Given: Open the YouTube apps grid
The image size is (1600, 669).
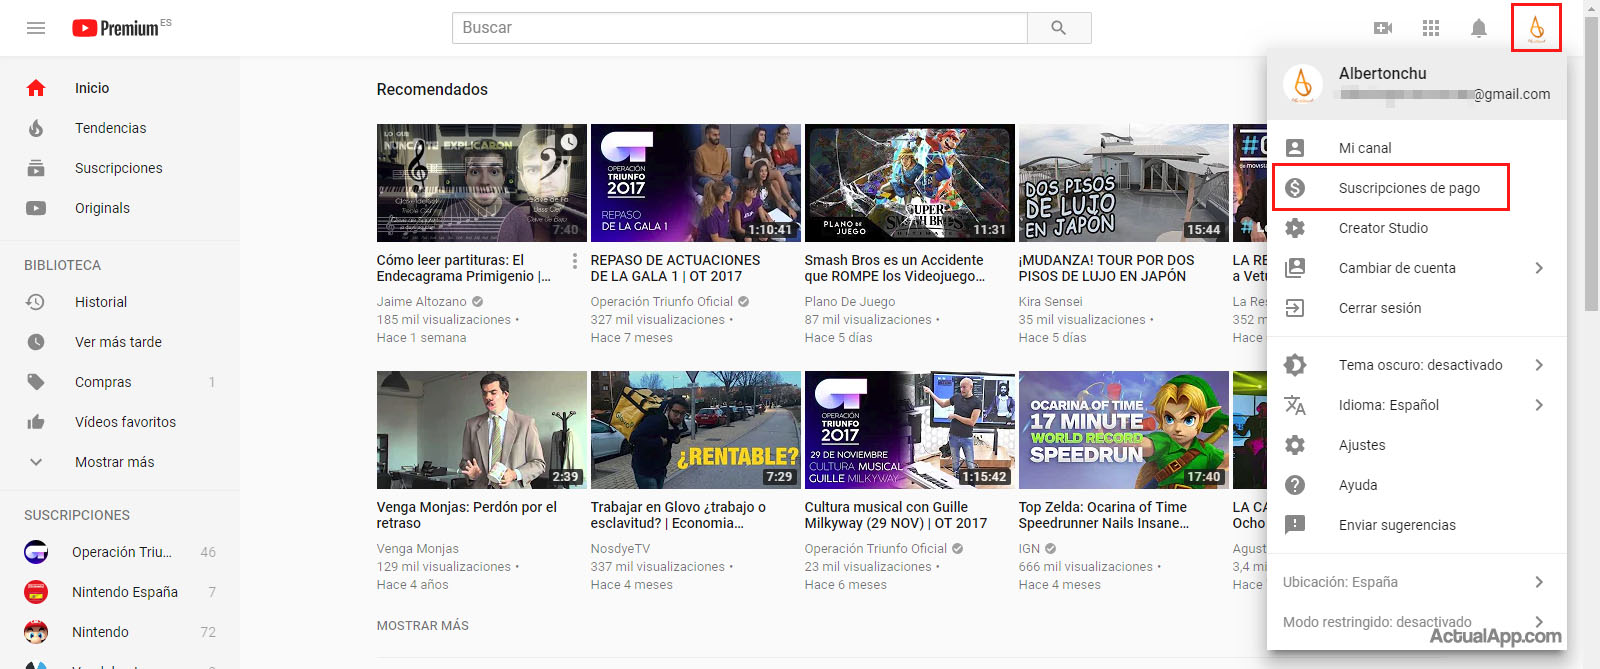Looking at the screenshot, I should pos(1431,28).
